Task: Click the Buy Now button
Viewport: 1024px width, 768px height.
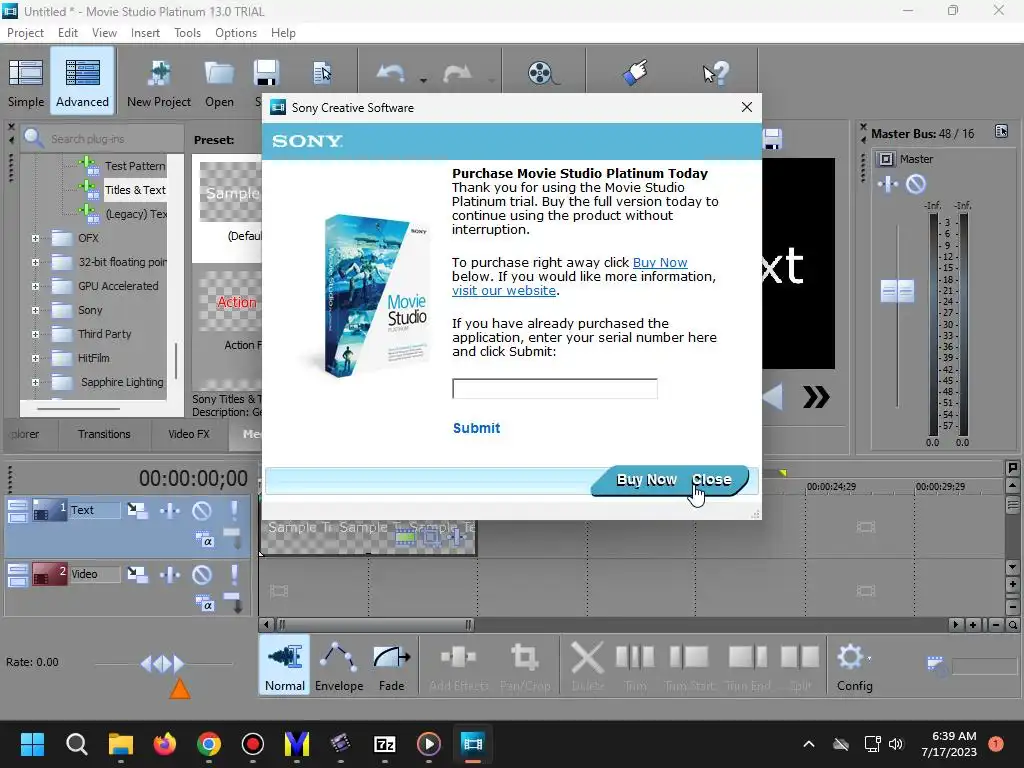Action: [647, 480]
